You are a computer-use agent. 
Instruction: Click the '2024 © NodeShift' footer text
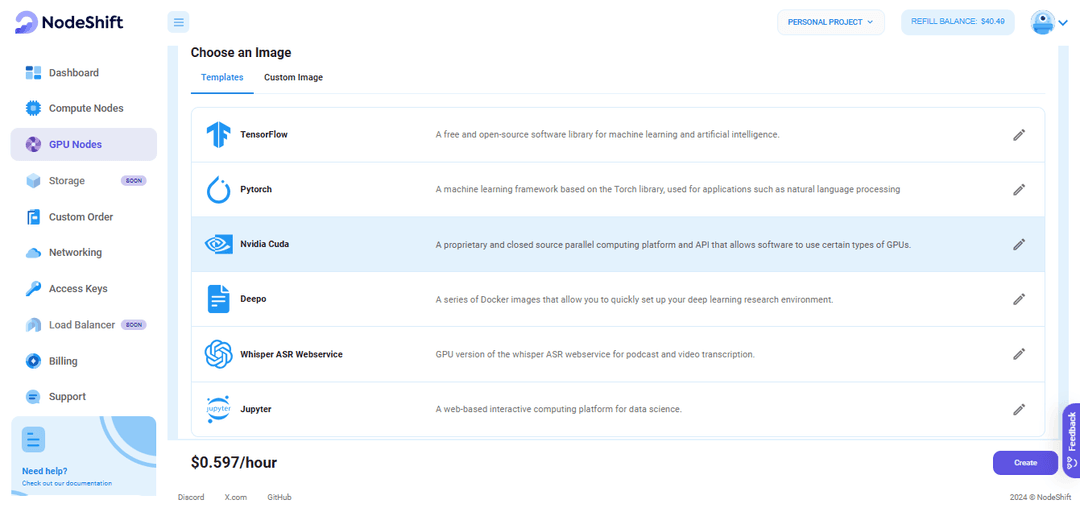tap(1041, 497)
